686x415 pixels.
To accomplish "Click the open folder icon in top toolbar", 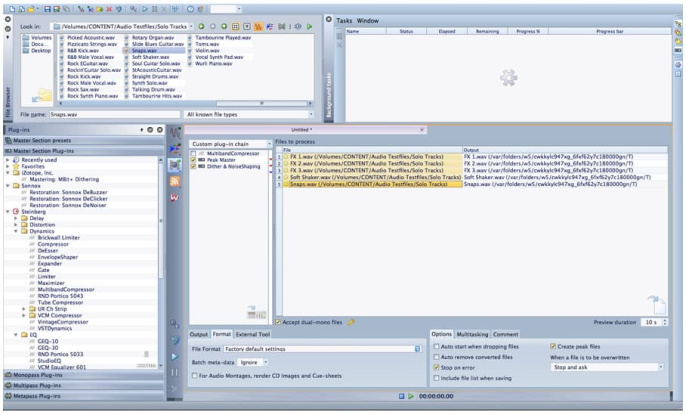I will (x=31, y=9).
